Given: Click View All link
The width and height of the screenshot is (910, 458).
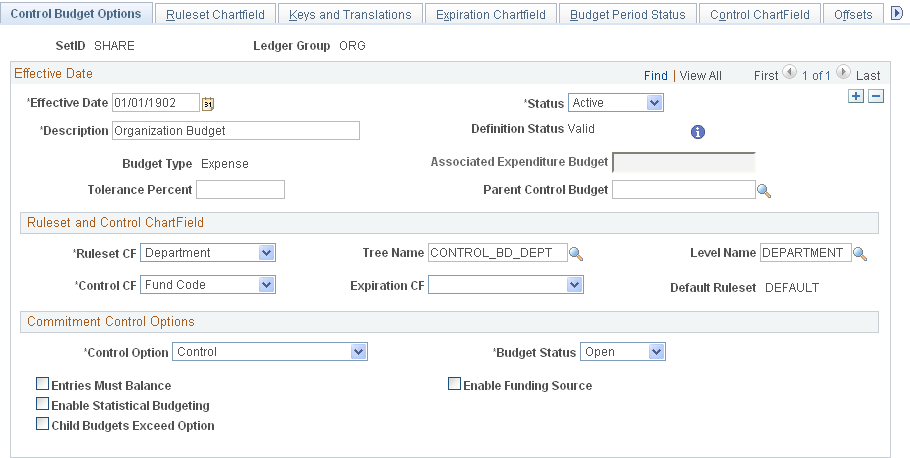Looking at the screenshot, I should point(700,75).
